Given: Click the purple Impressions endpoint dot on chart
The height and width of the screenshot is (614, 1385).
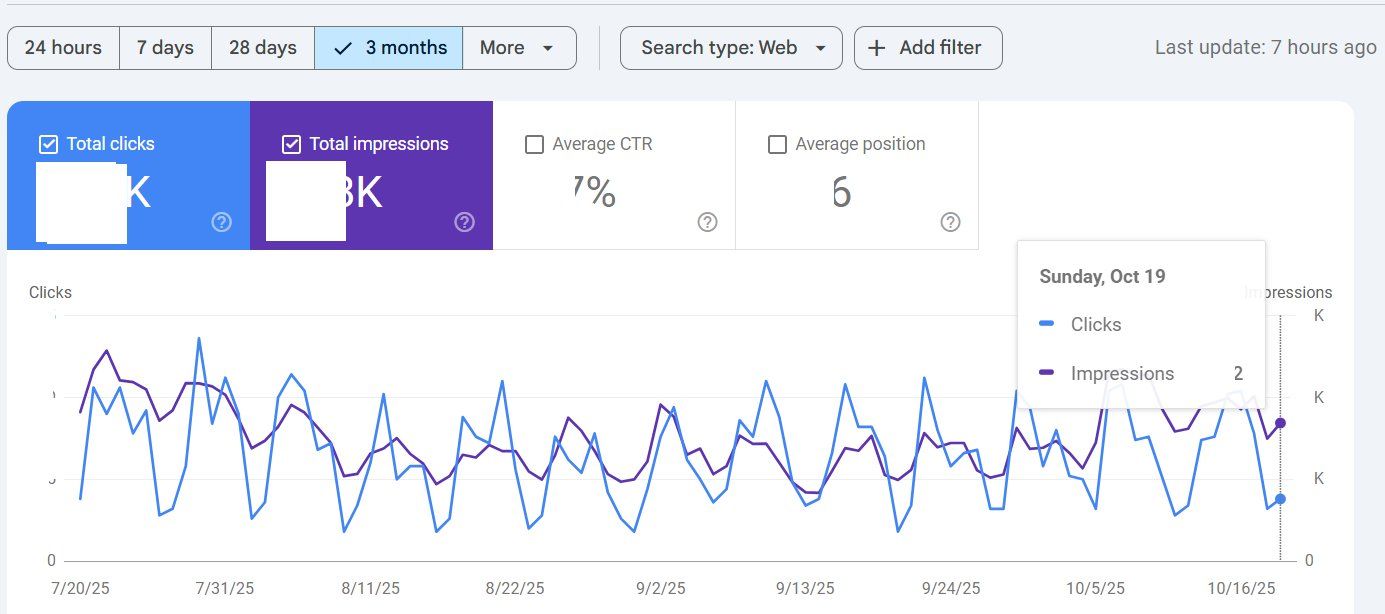Looking at the screenshot, I should 1281,423.
